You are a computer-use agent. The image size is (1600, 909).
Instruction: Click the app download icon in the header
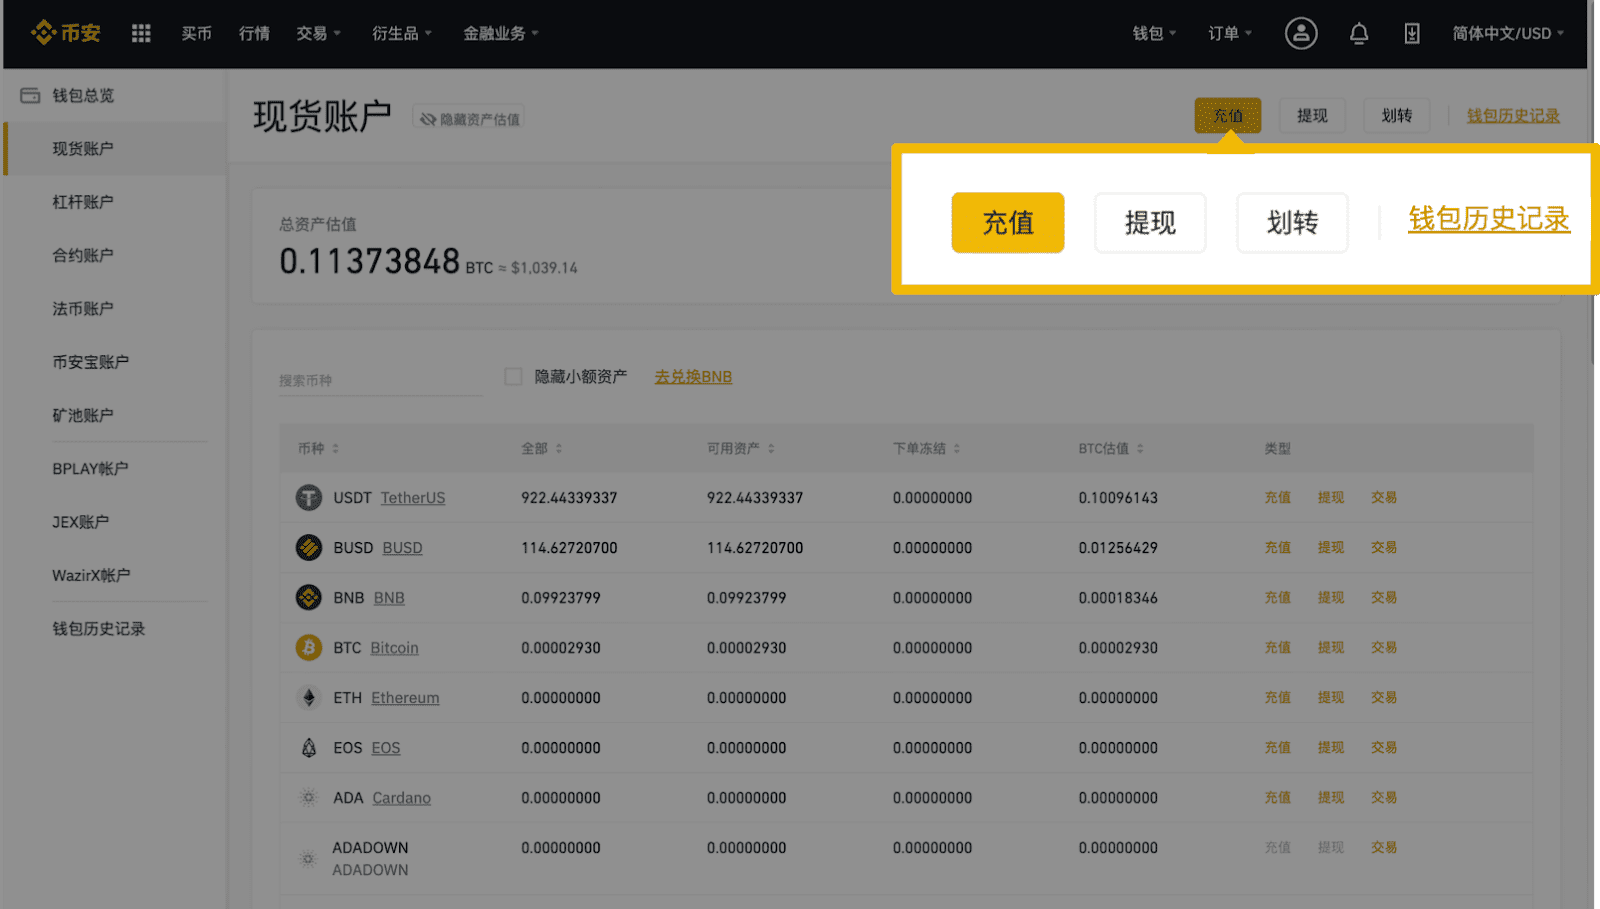1412,34
